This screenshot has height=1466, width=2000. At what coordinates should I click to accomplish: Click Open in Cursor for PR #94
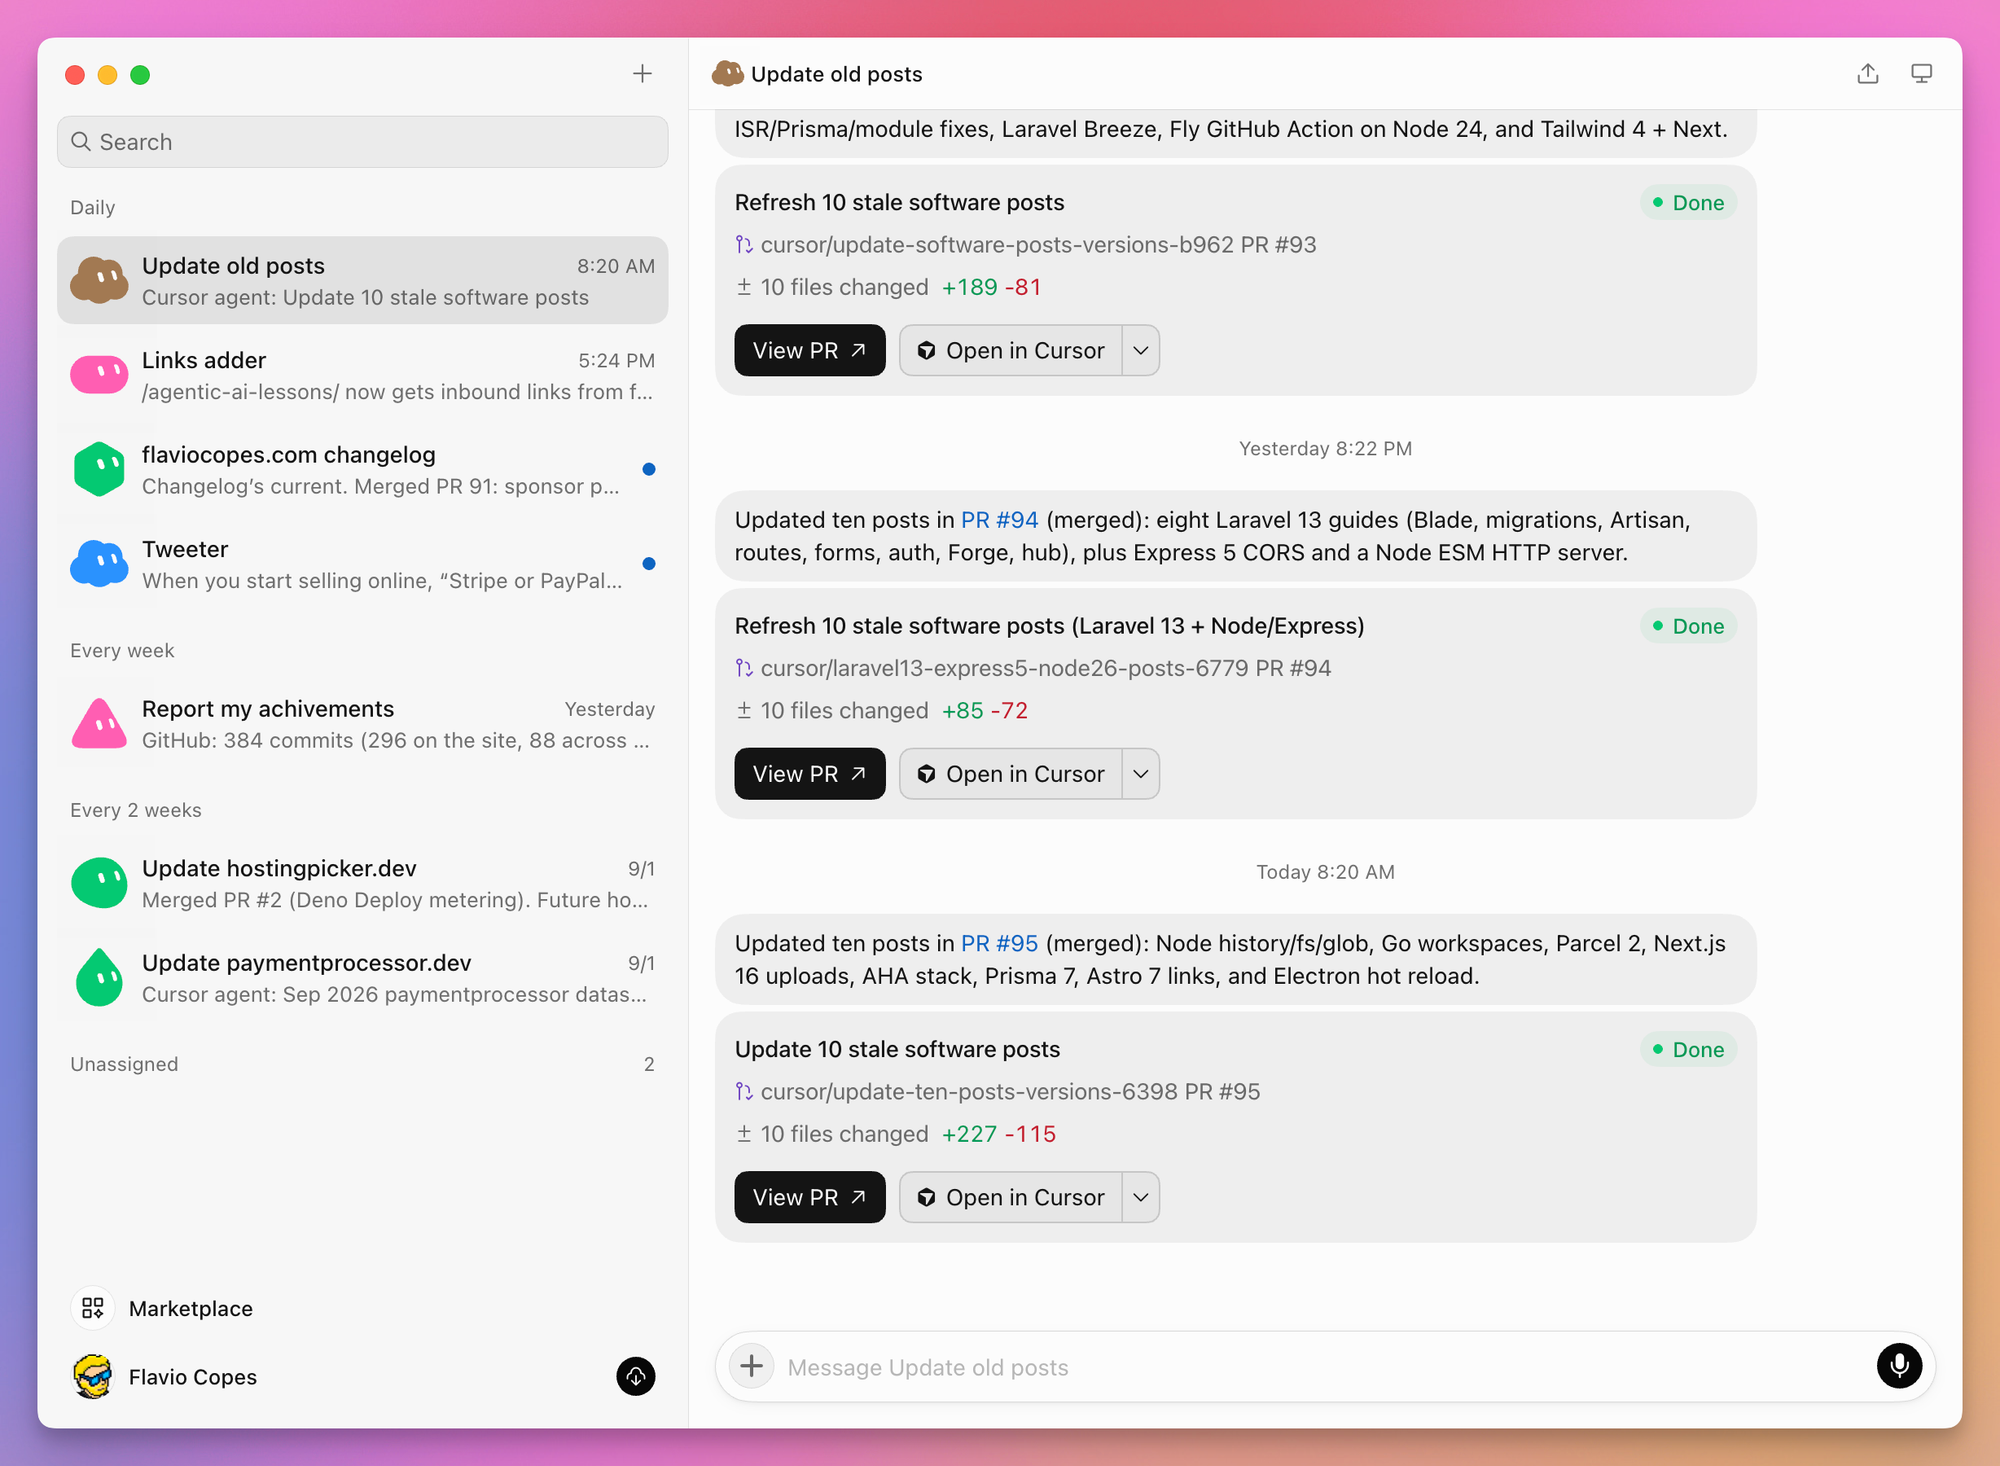[1011, 774]
